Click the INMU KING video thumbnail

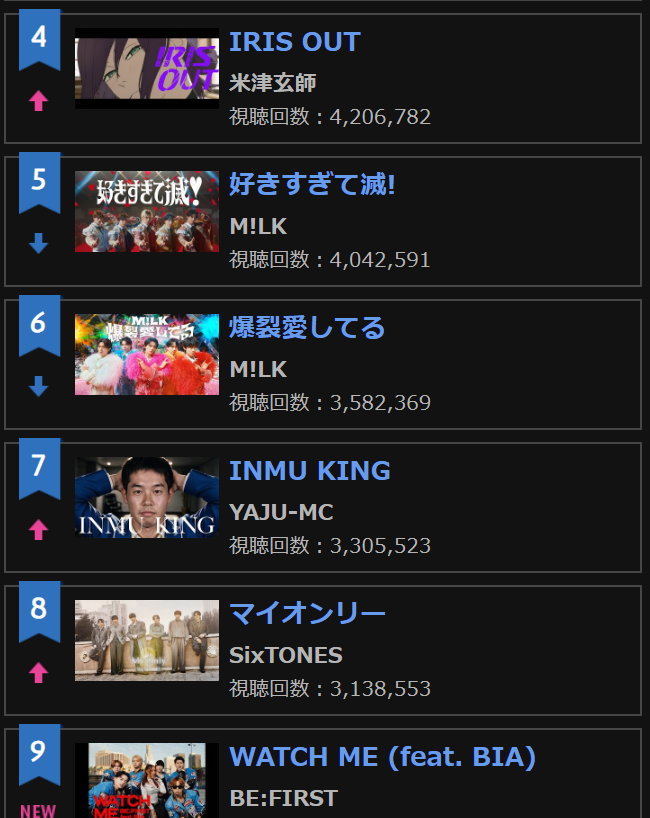pos(147,497)
